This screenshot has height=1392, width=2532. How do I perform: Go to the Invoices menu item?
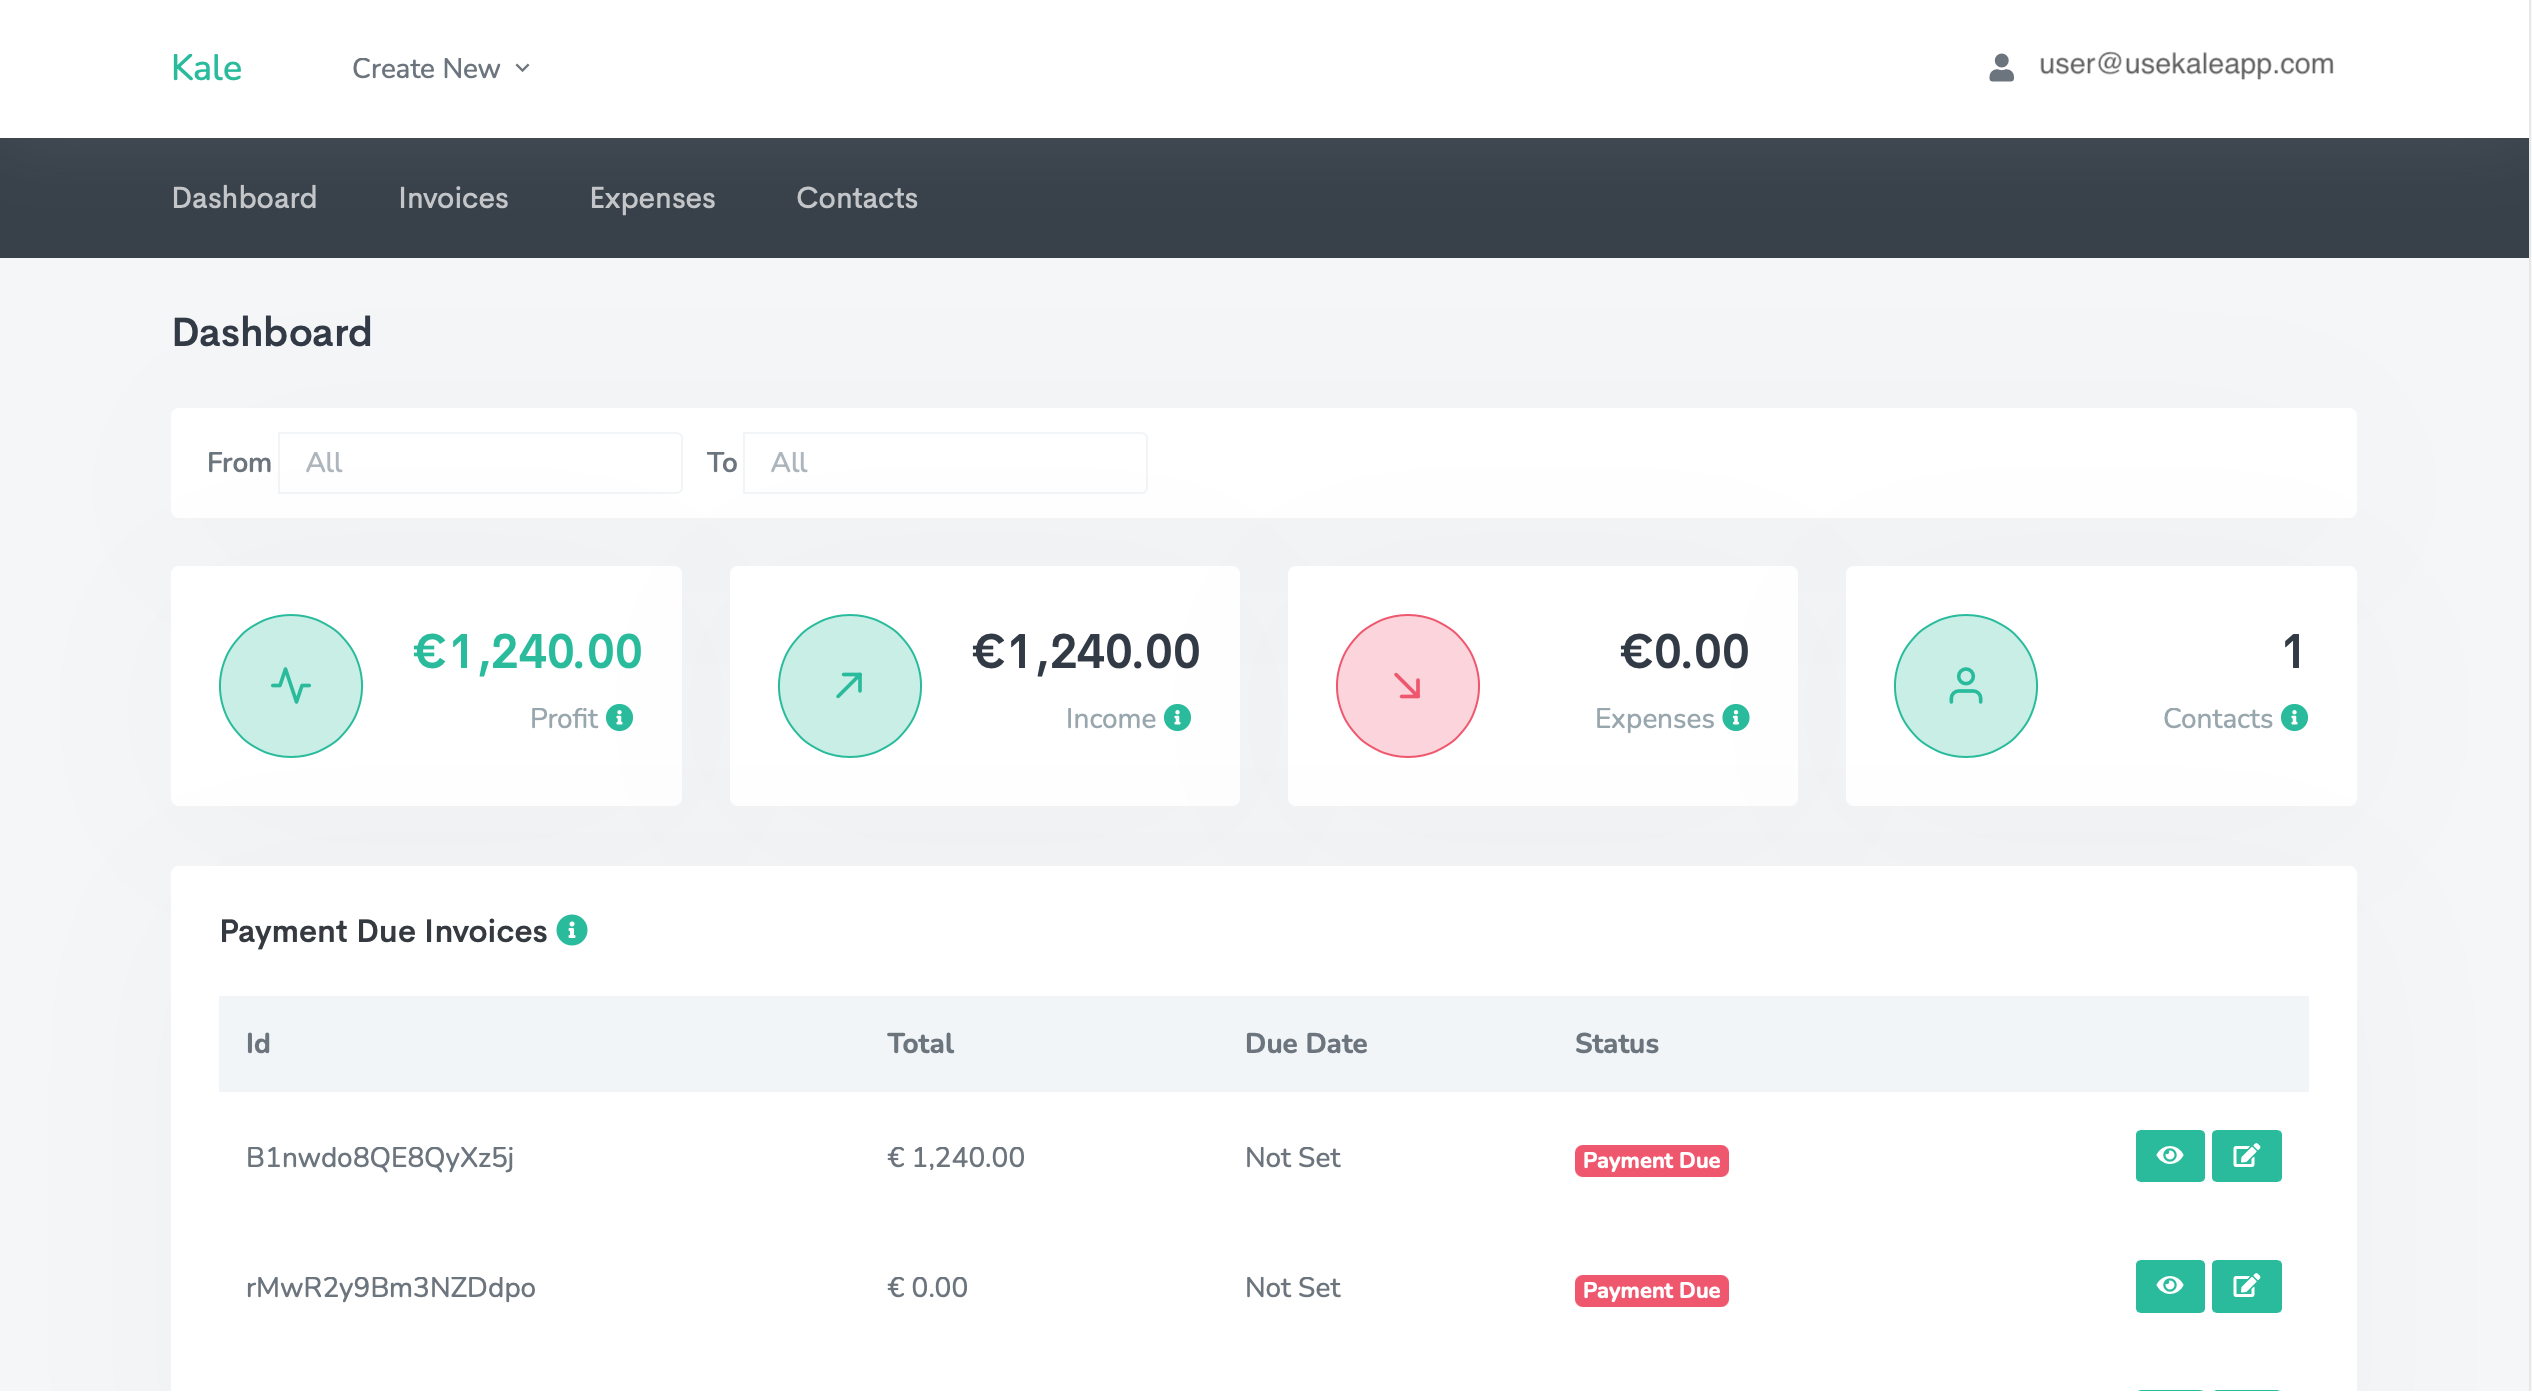point(453,198)
